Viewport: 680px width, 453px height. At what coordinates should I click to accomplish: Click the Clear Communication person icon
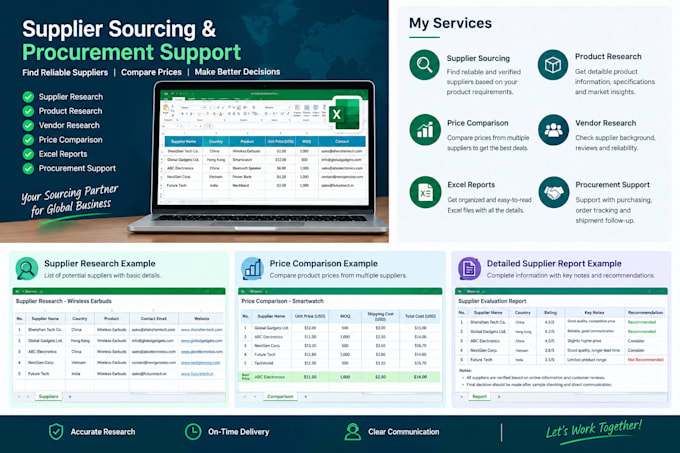coord(353,432)
